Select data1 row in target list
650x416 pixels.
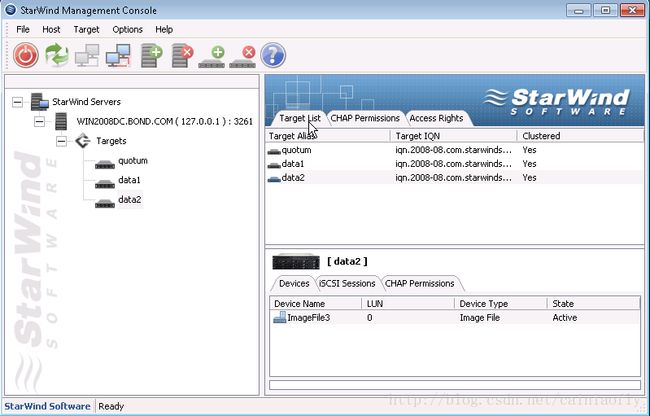(454, 164)
